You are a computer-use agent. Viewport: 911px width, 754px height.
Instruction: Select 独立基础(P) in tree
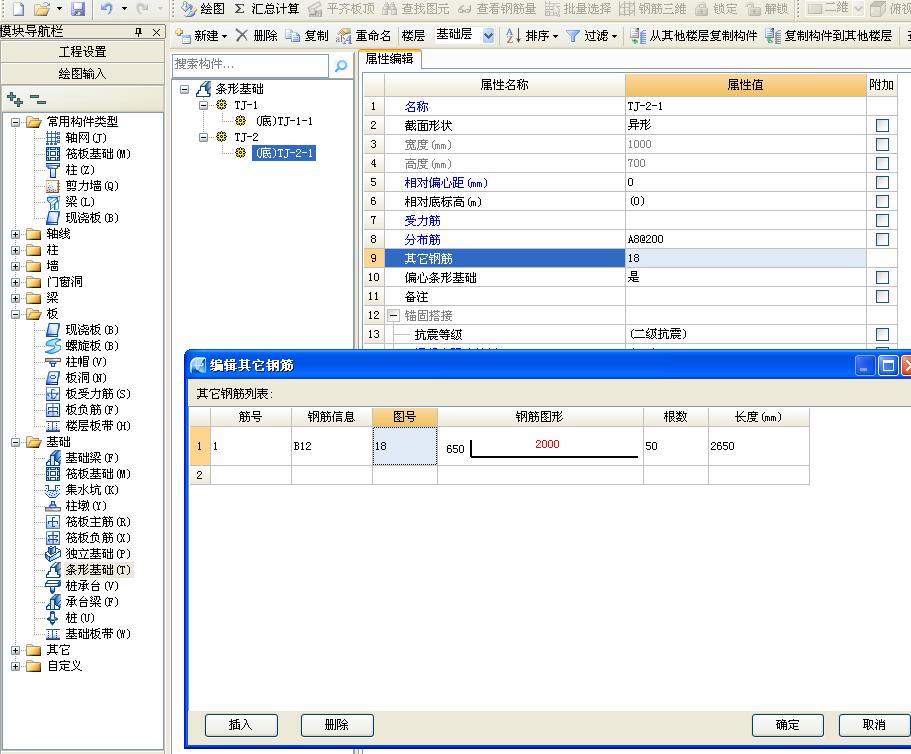coord(98,554)
